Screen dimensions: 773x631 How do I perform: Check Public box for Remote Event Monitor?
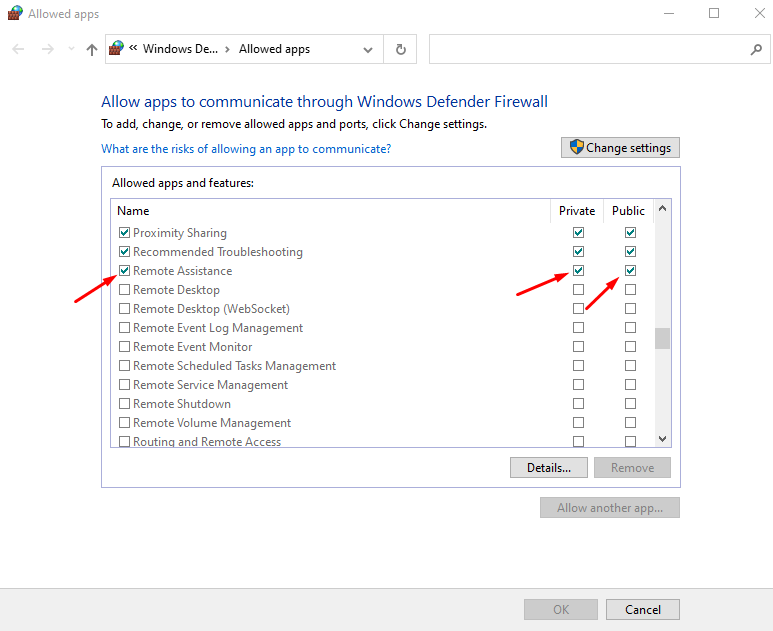[630, 347]
